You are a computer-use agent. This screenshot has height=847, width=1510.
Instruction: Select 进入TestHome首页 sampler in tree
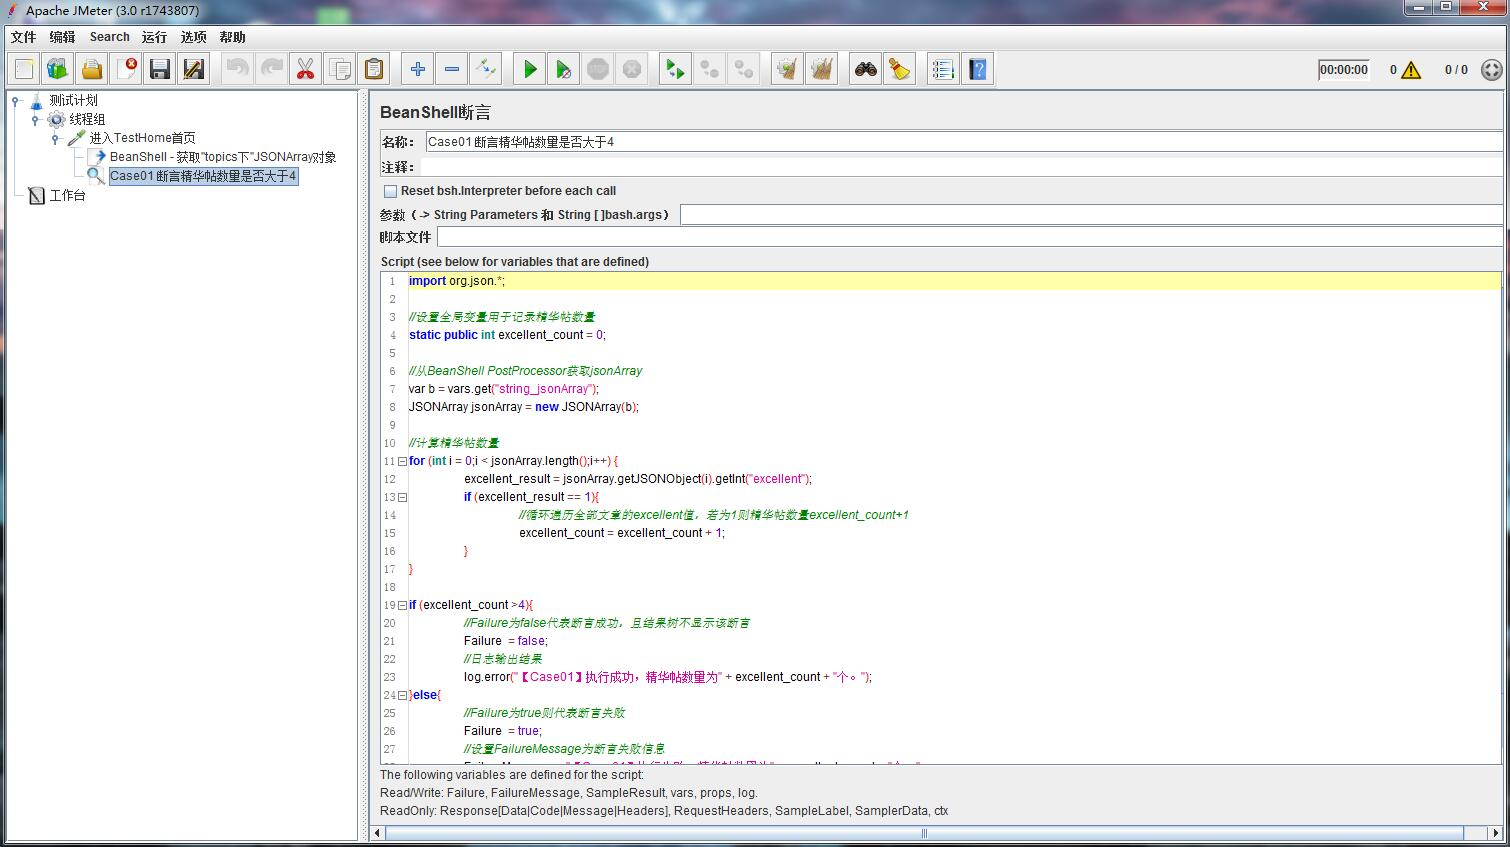142,138
